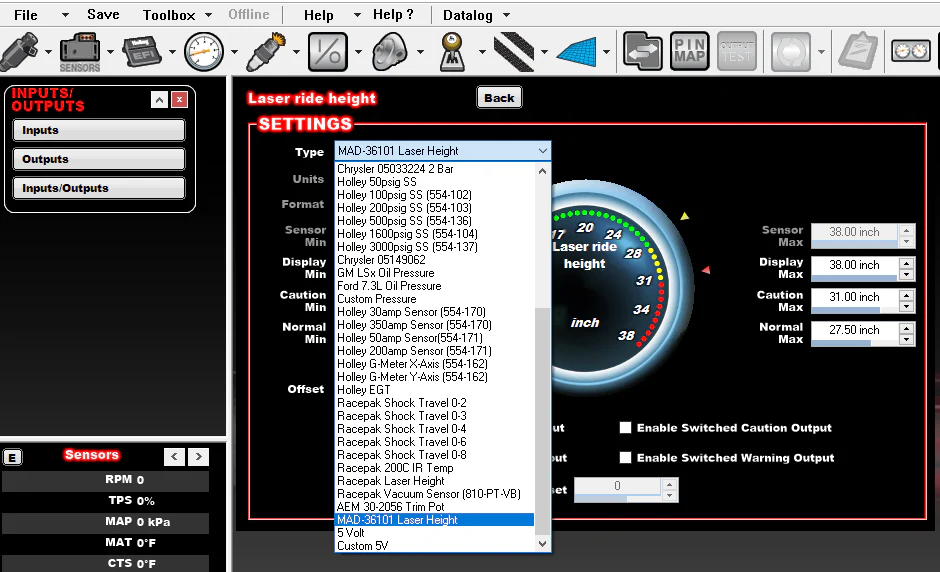This screenshot has height=572, width=940.
Task: Open the Outputs section
Action: (99, 159)
